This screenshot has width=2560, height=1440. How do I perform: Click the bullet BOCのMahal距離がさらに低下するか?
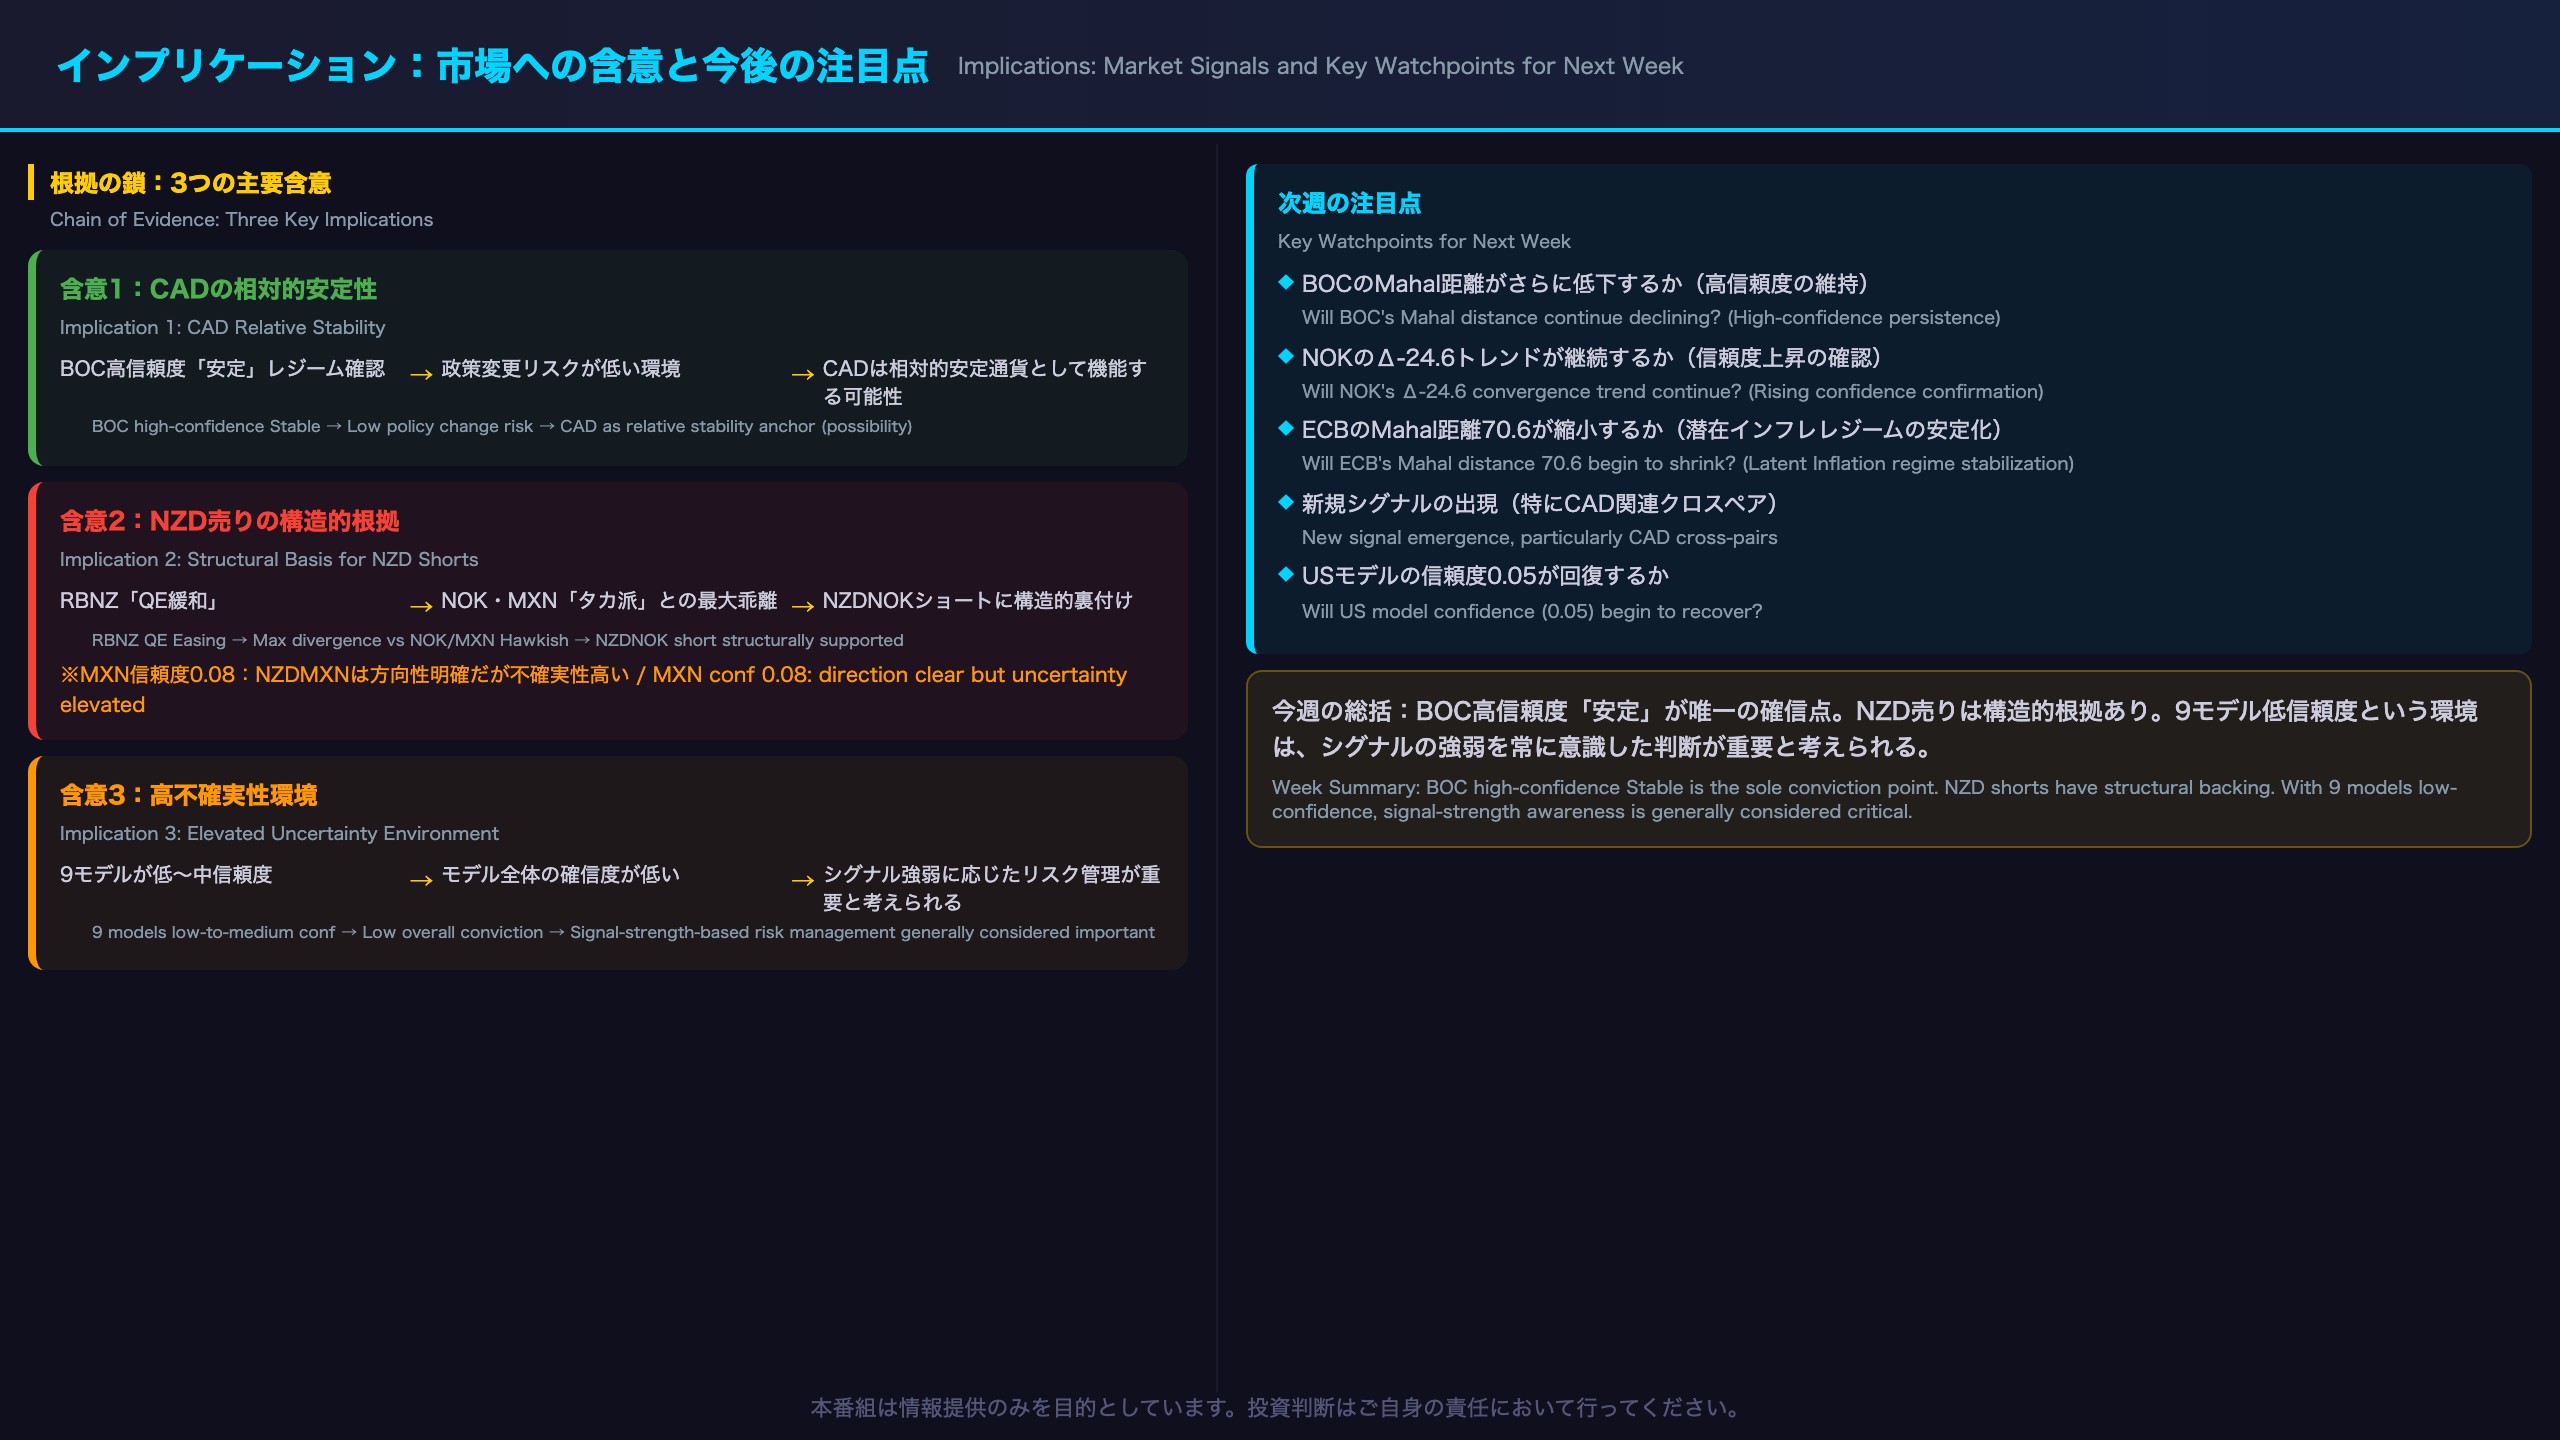click(x=1585, y=284)
